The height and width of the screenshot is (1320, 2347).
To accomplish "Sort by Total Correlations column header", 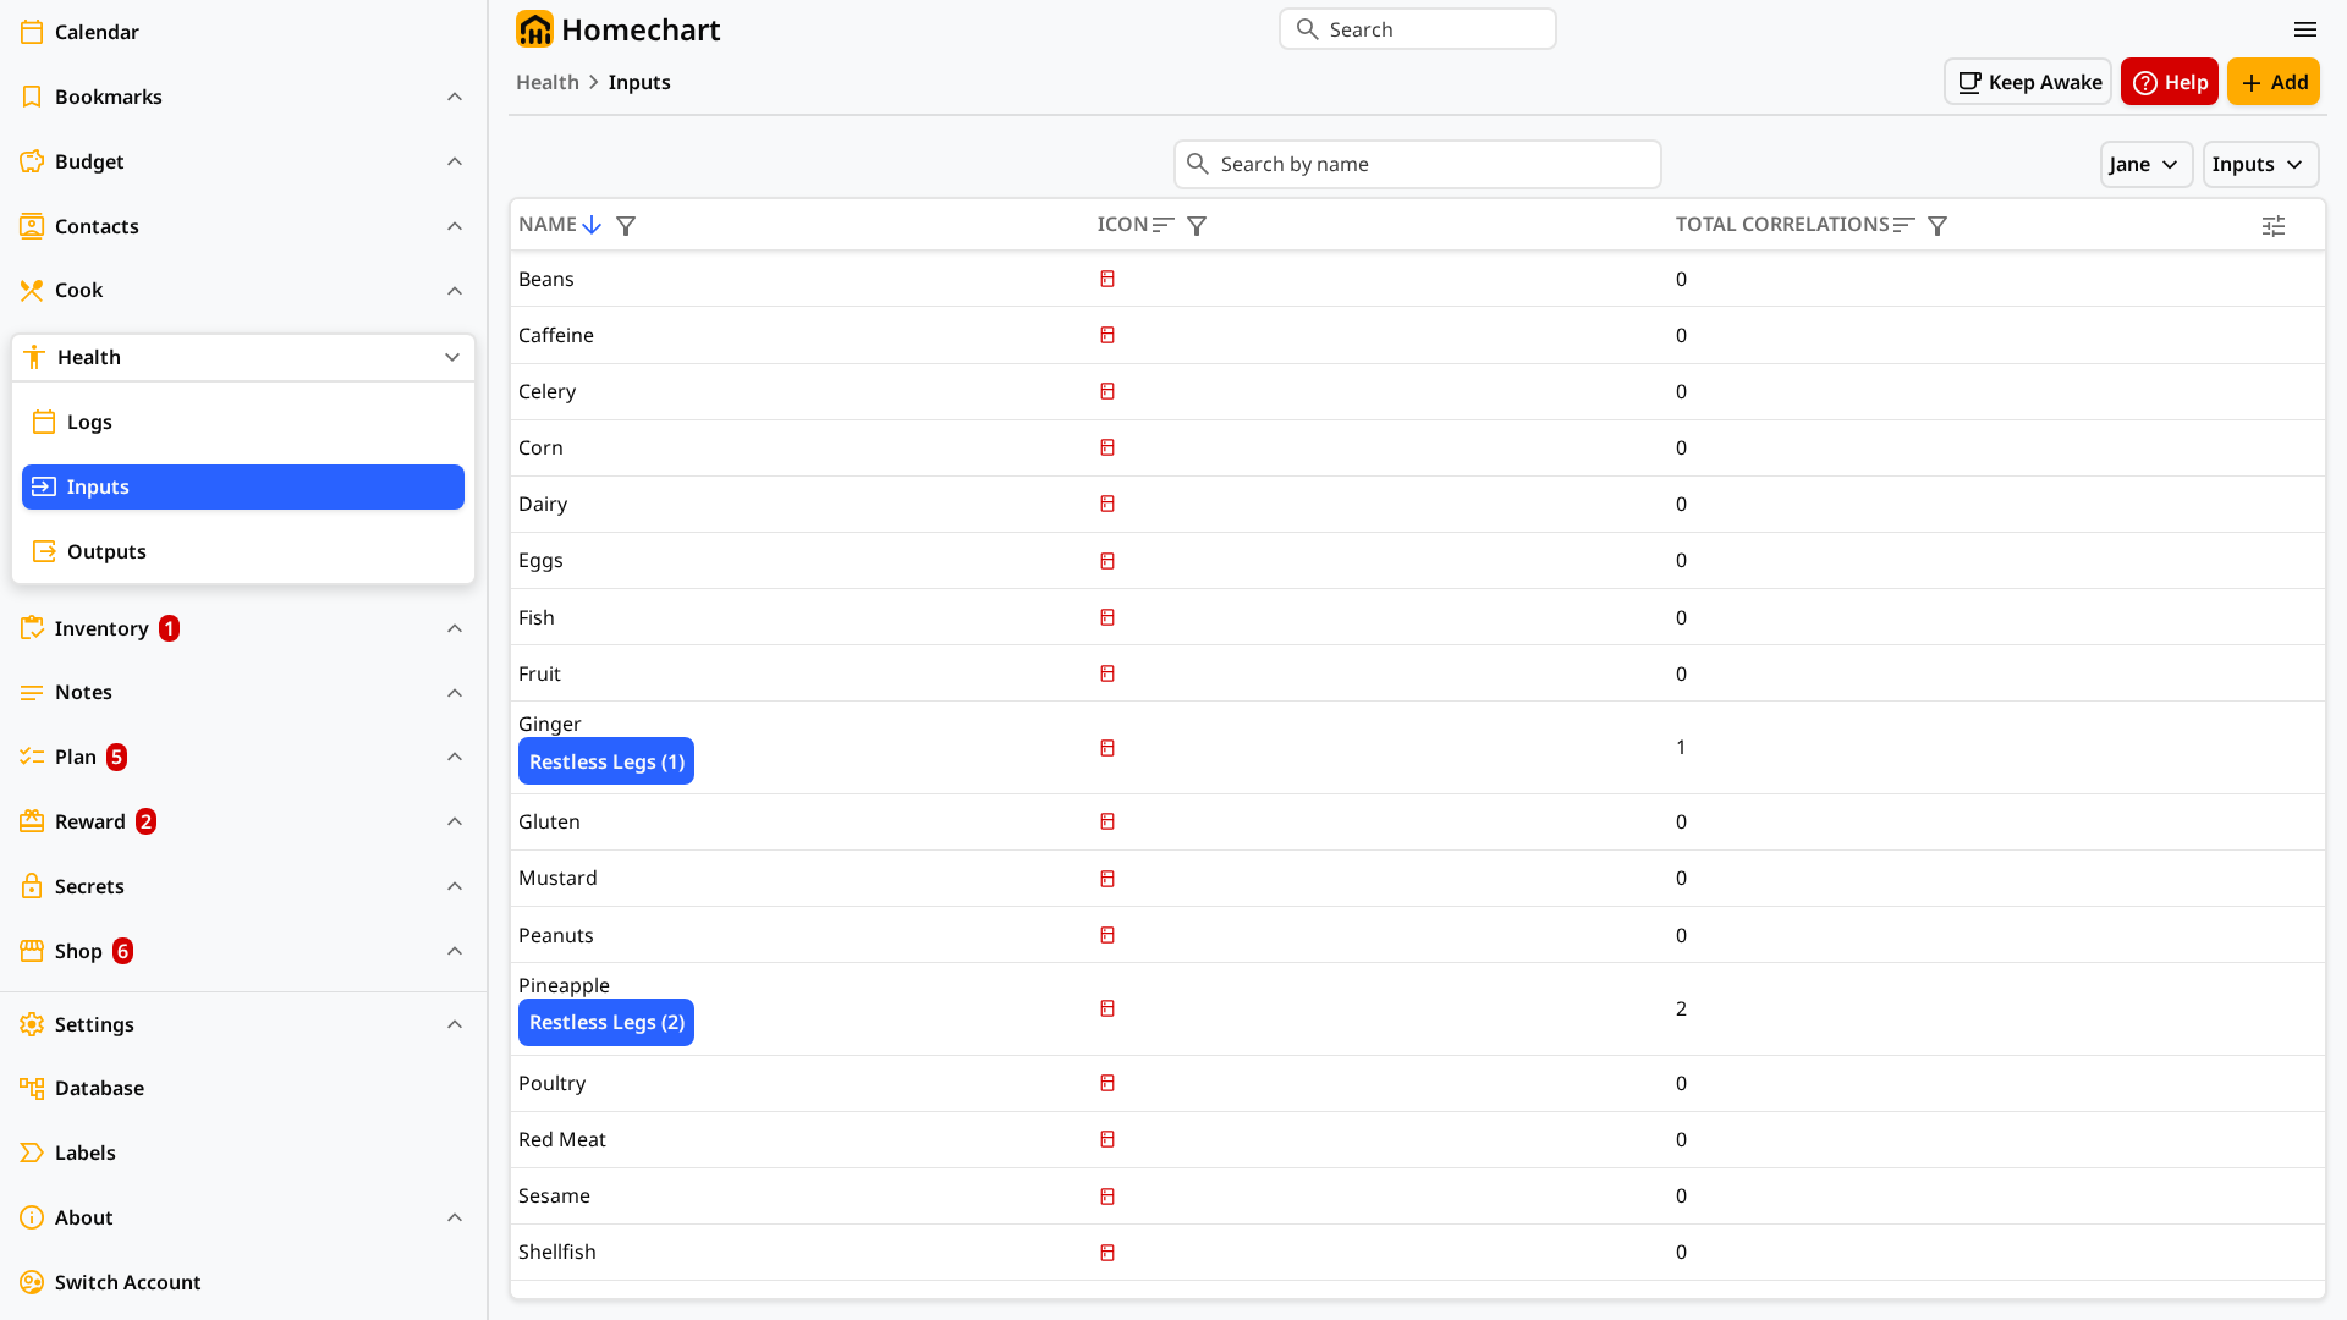I will (x=1795, y=225).
